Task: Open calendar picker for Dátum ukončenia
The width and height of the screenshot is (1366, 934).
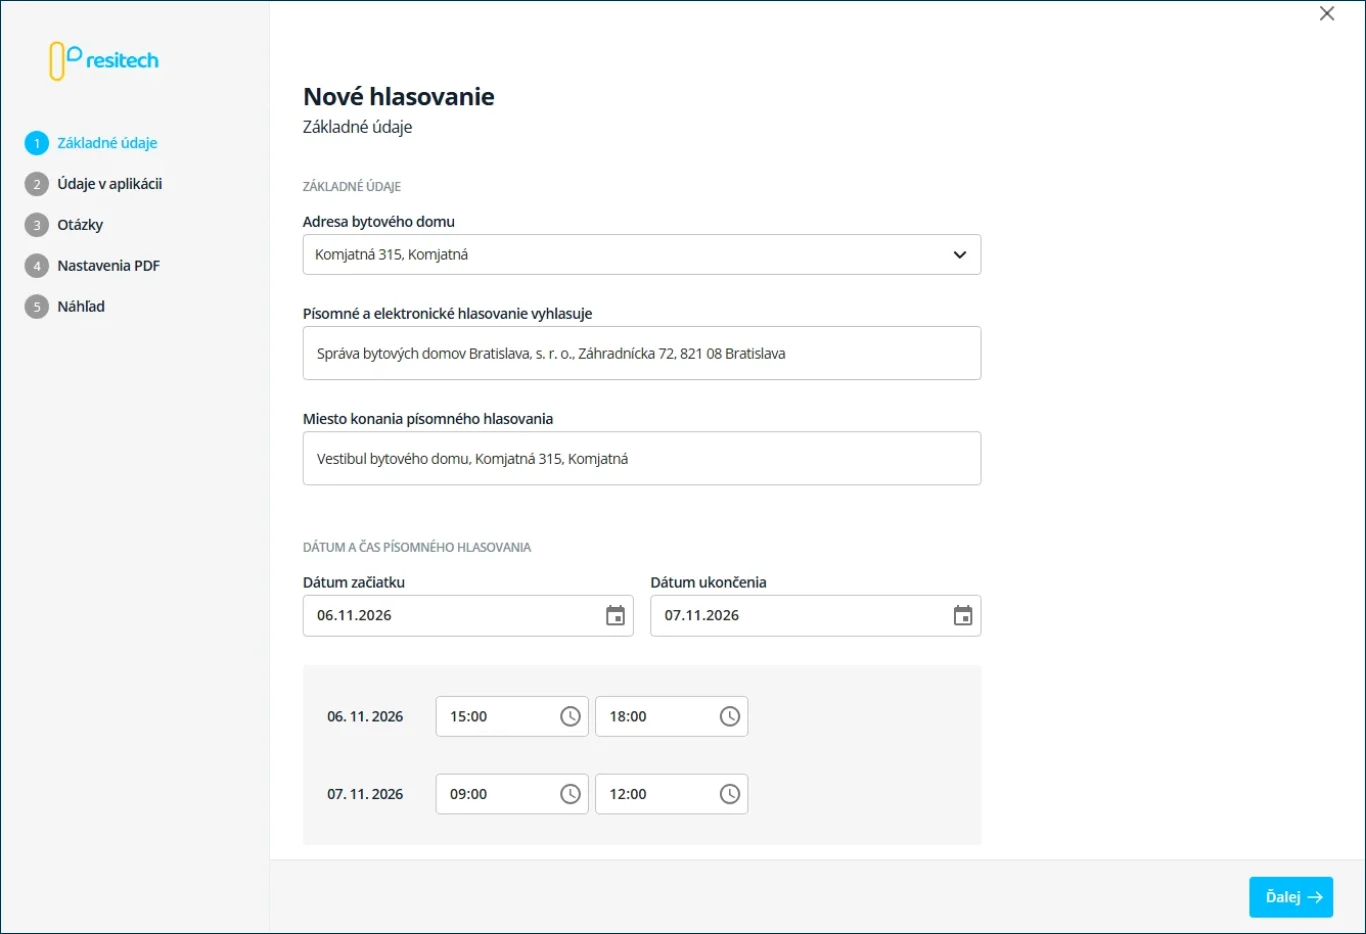Action: click(x=963, y=616)
